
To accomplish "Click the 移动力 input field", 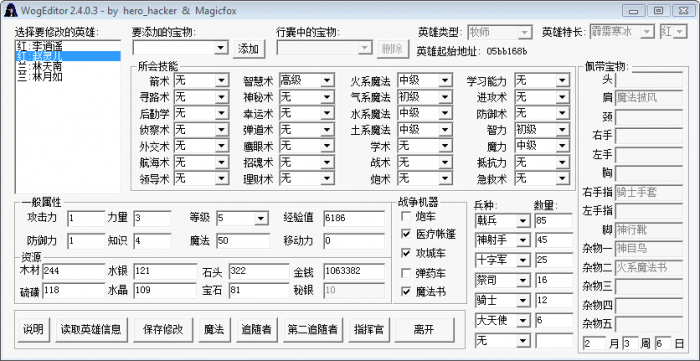I will 354,241.
